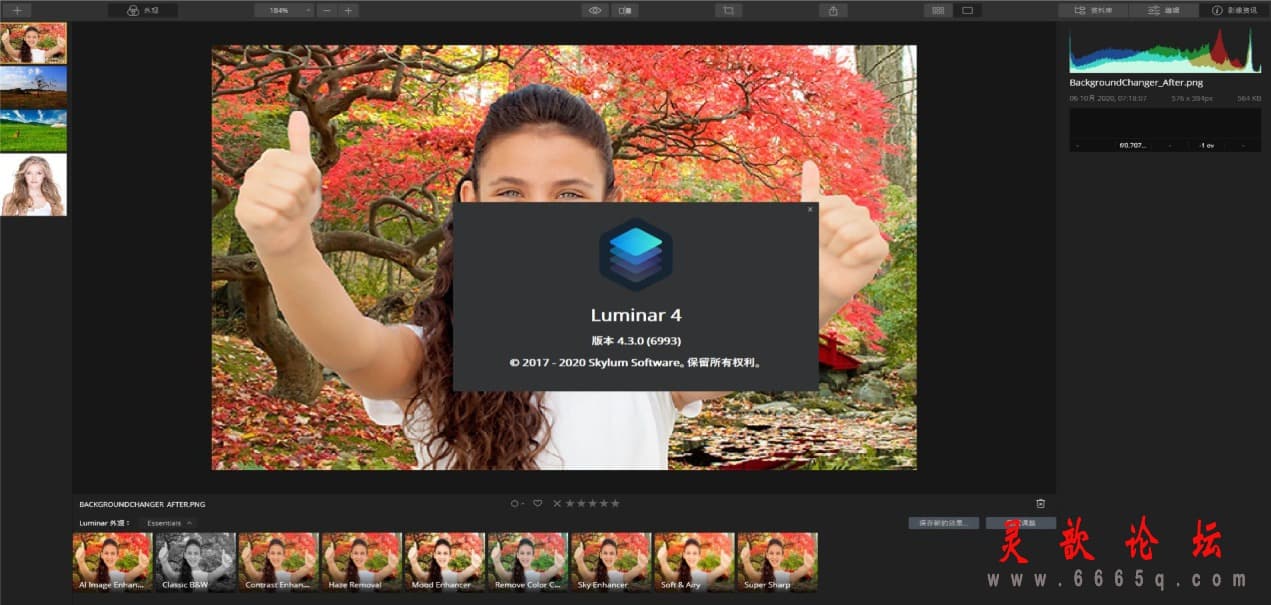Open the Luminar Looks collection dropdown

click(105, 523)
